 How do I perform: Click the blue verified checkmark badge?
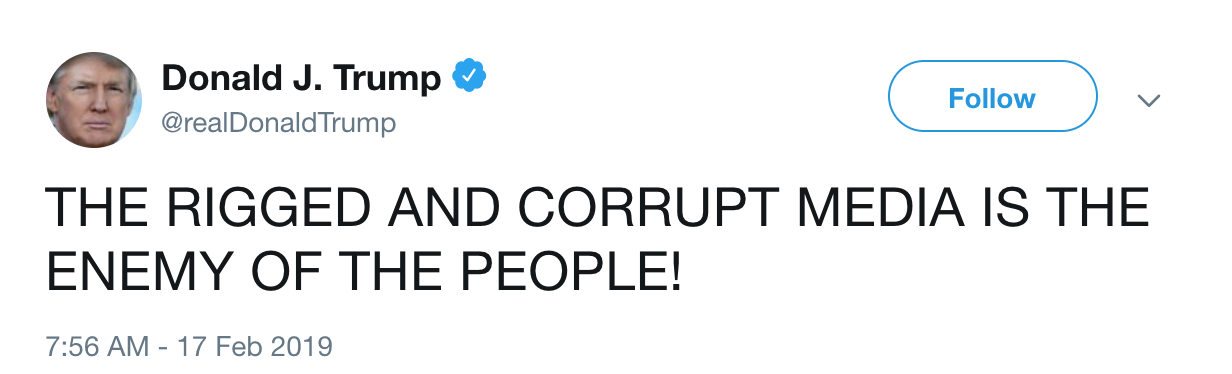pos(468,77)
